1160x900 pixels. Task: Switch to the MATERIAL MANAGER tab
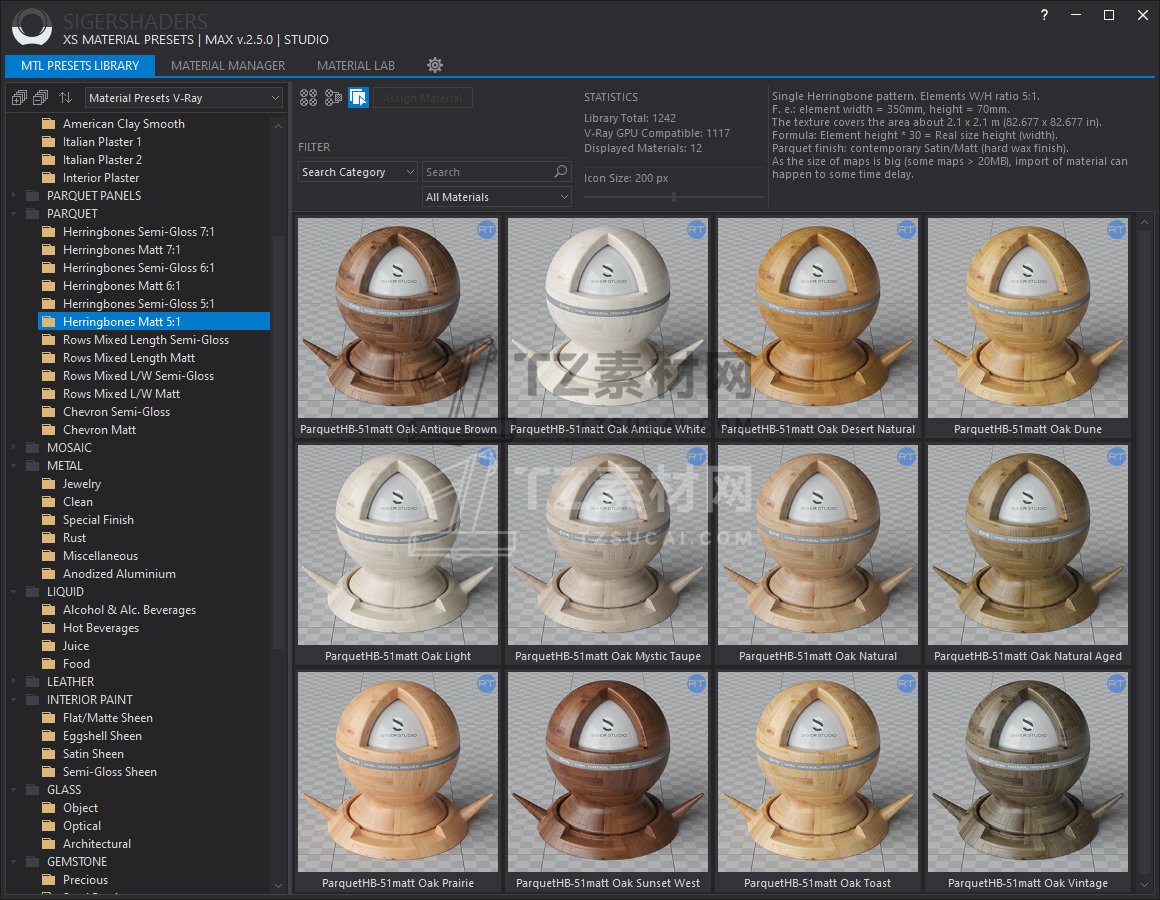pyautogui.click(x=228, y=66)
